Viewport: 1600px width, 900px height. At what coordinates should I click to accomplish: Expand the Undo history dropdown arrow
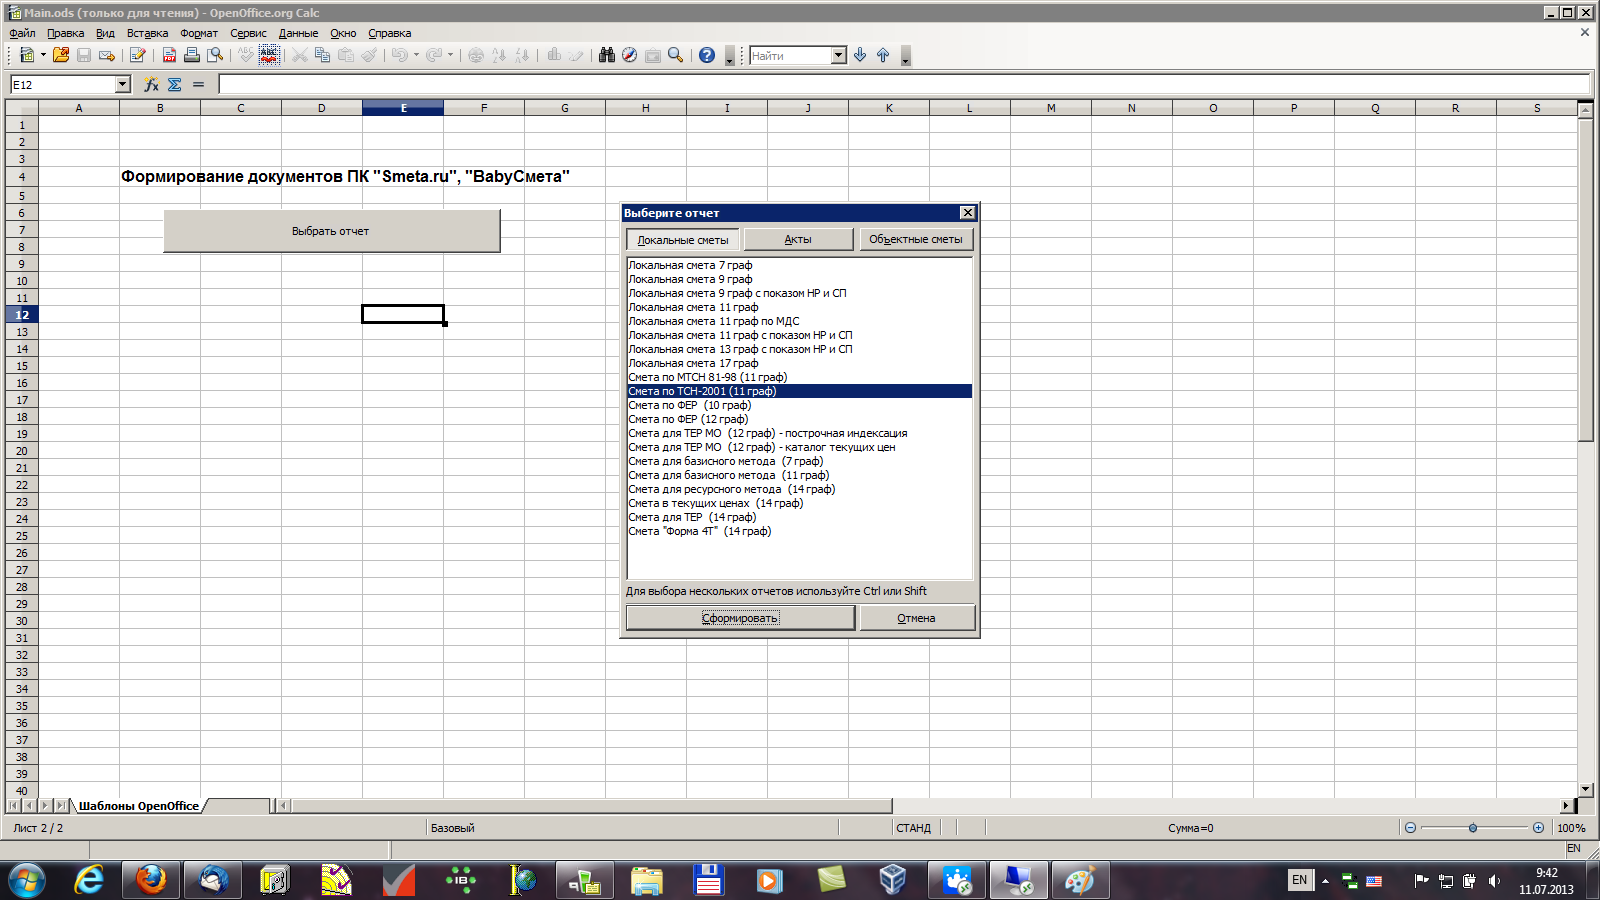coord(416,55)
